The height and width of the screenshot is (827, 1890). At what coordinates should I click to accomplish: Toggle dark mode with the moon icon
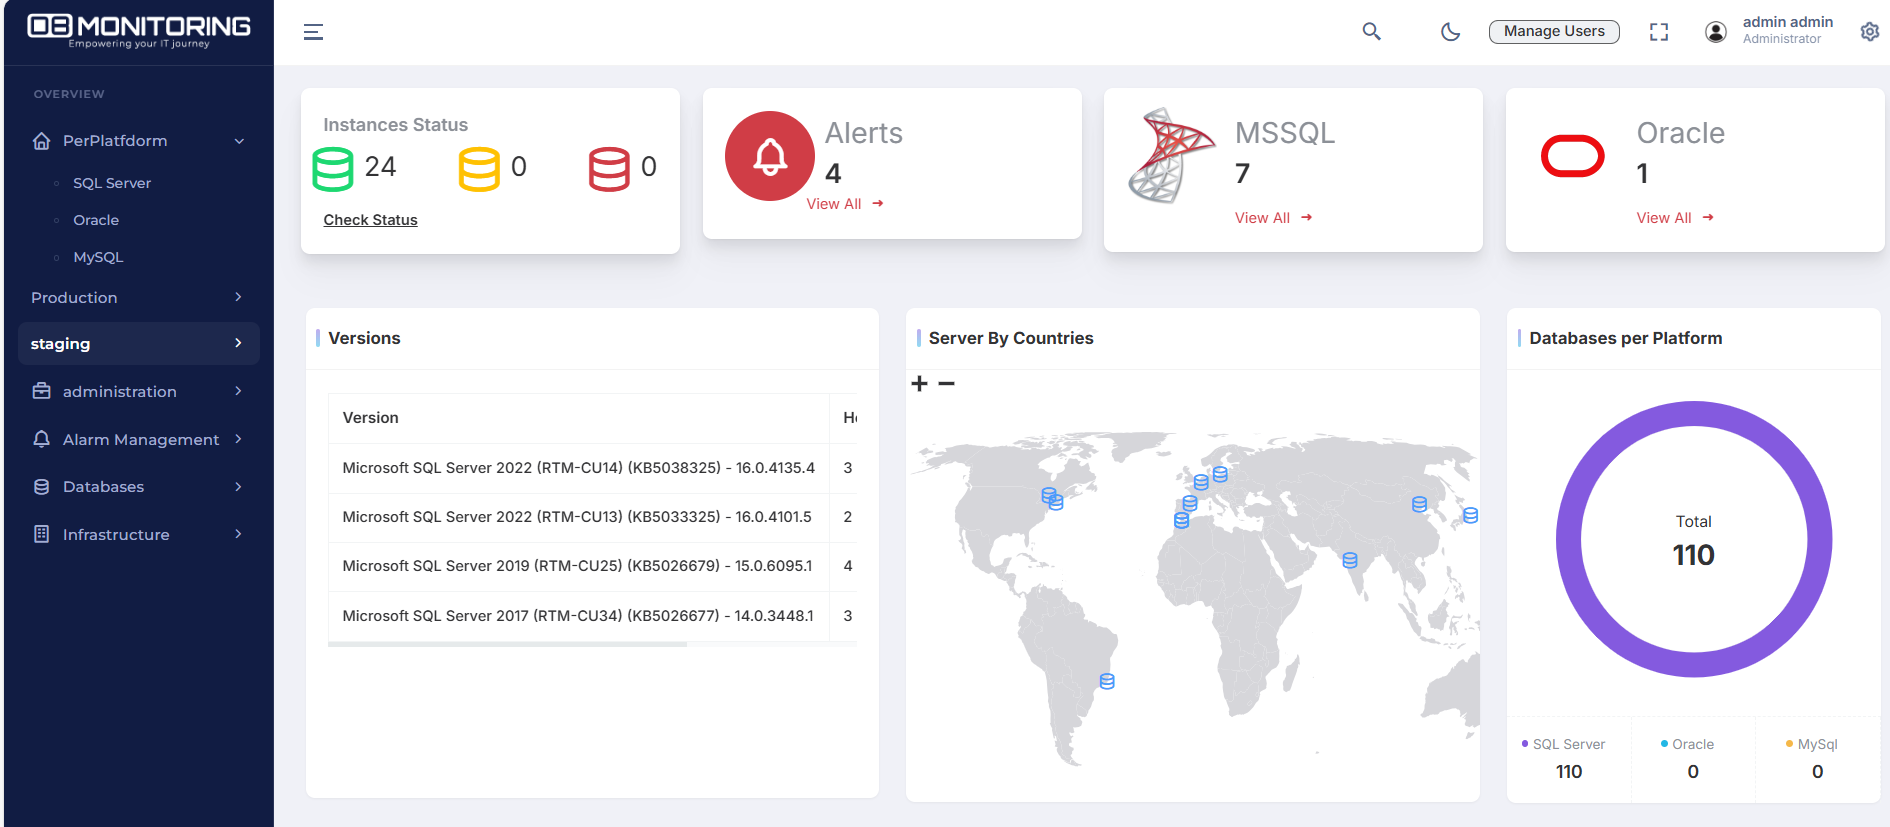[x=1450, y=32]
